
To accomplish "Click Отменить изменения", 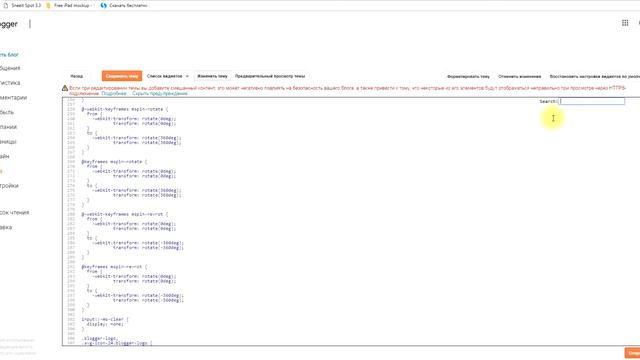I will coord(520,76).
